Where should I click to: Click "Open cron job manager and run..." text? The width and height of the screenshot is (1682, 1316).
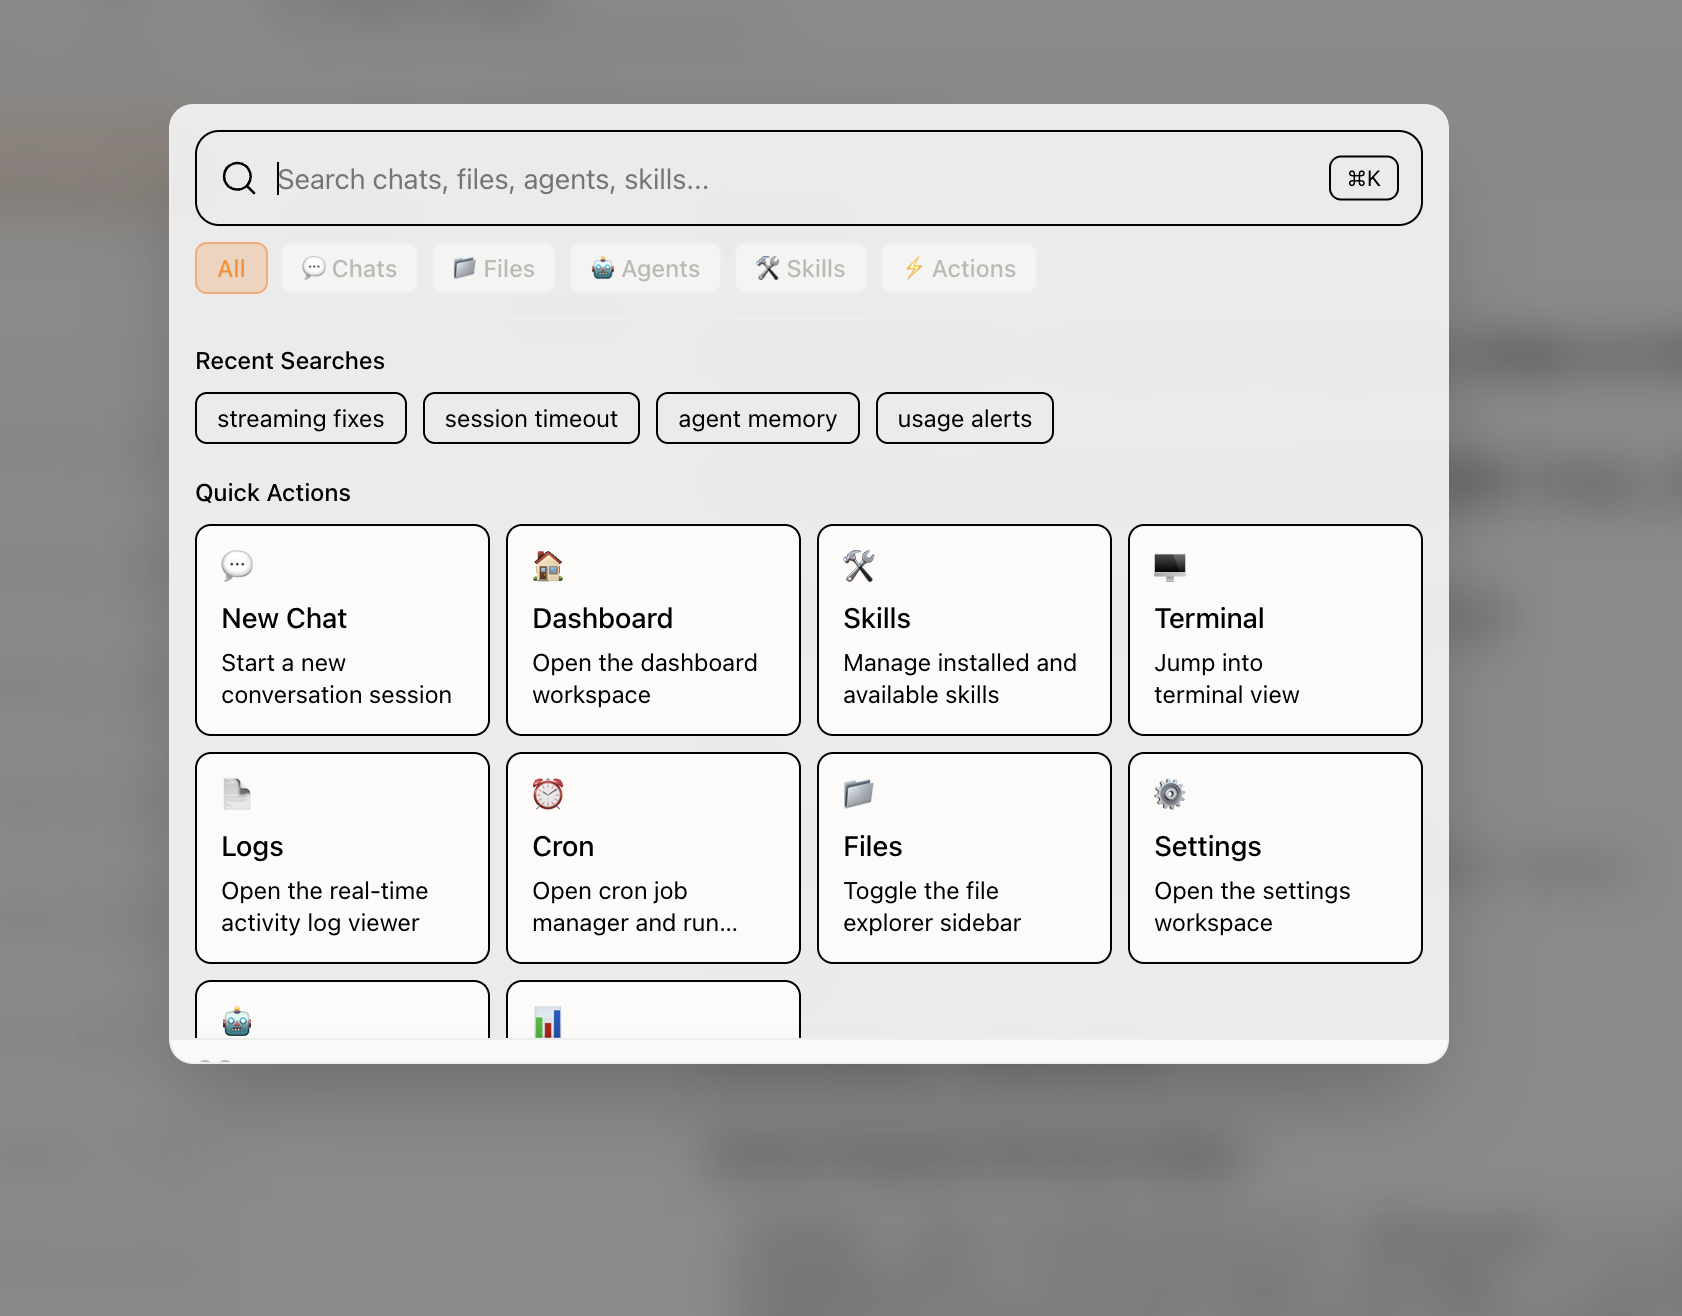pyautogui.click(x=635, y=907)
